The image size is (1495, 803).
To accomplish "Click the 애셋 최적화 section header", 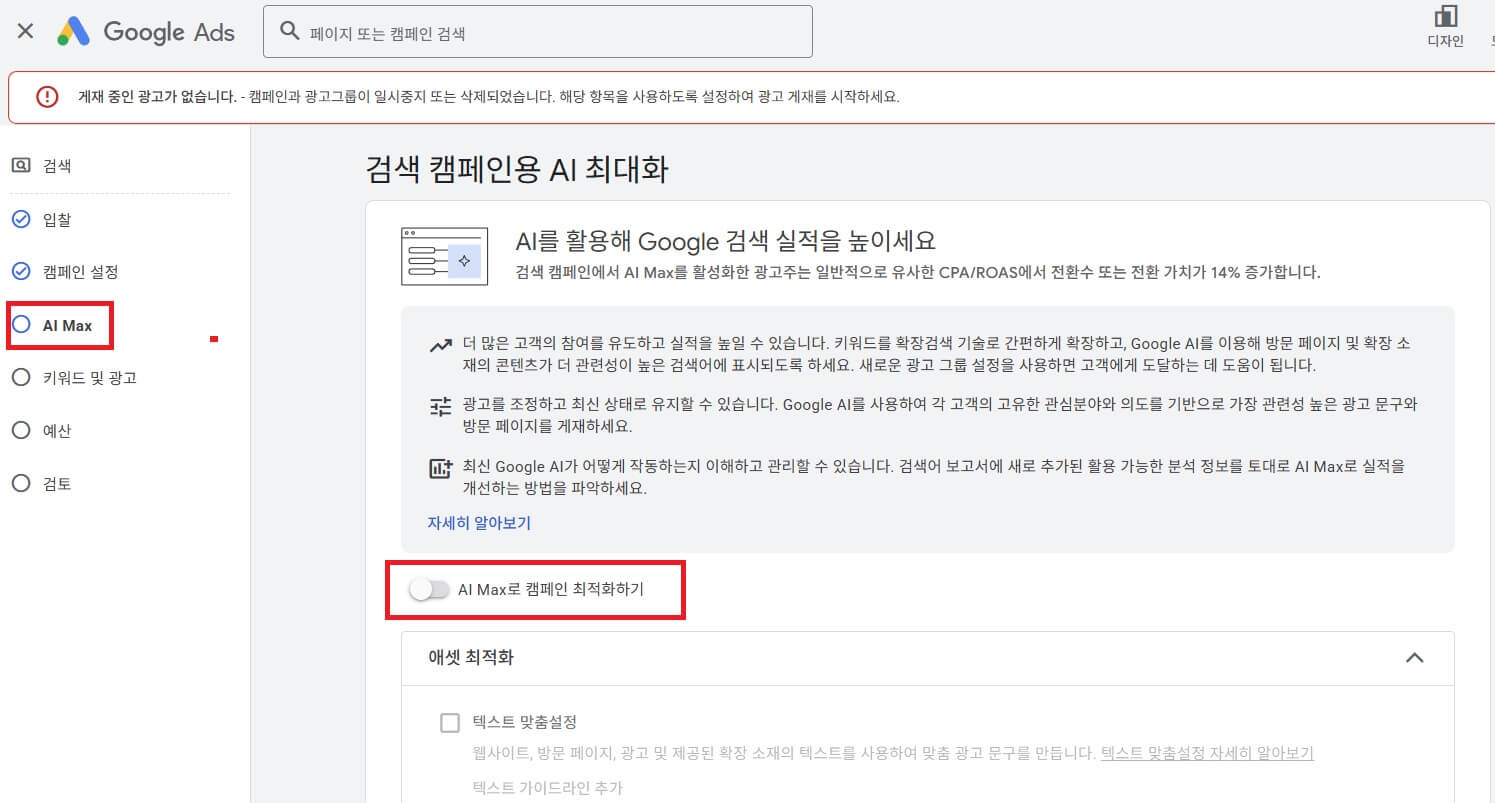I will point(927,658).
